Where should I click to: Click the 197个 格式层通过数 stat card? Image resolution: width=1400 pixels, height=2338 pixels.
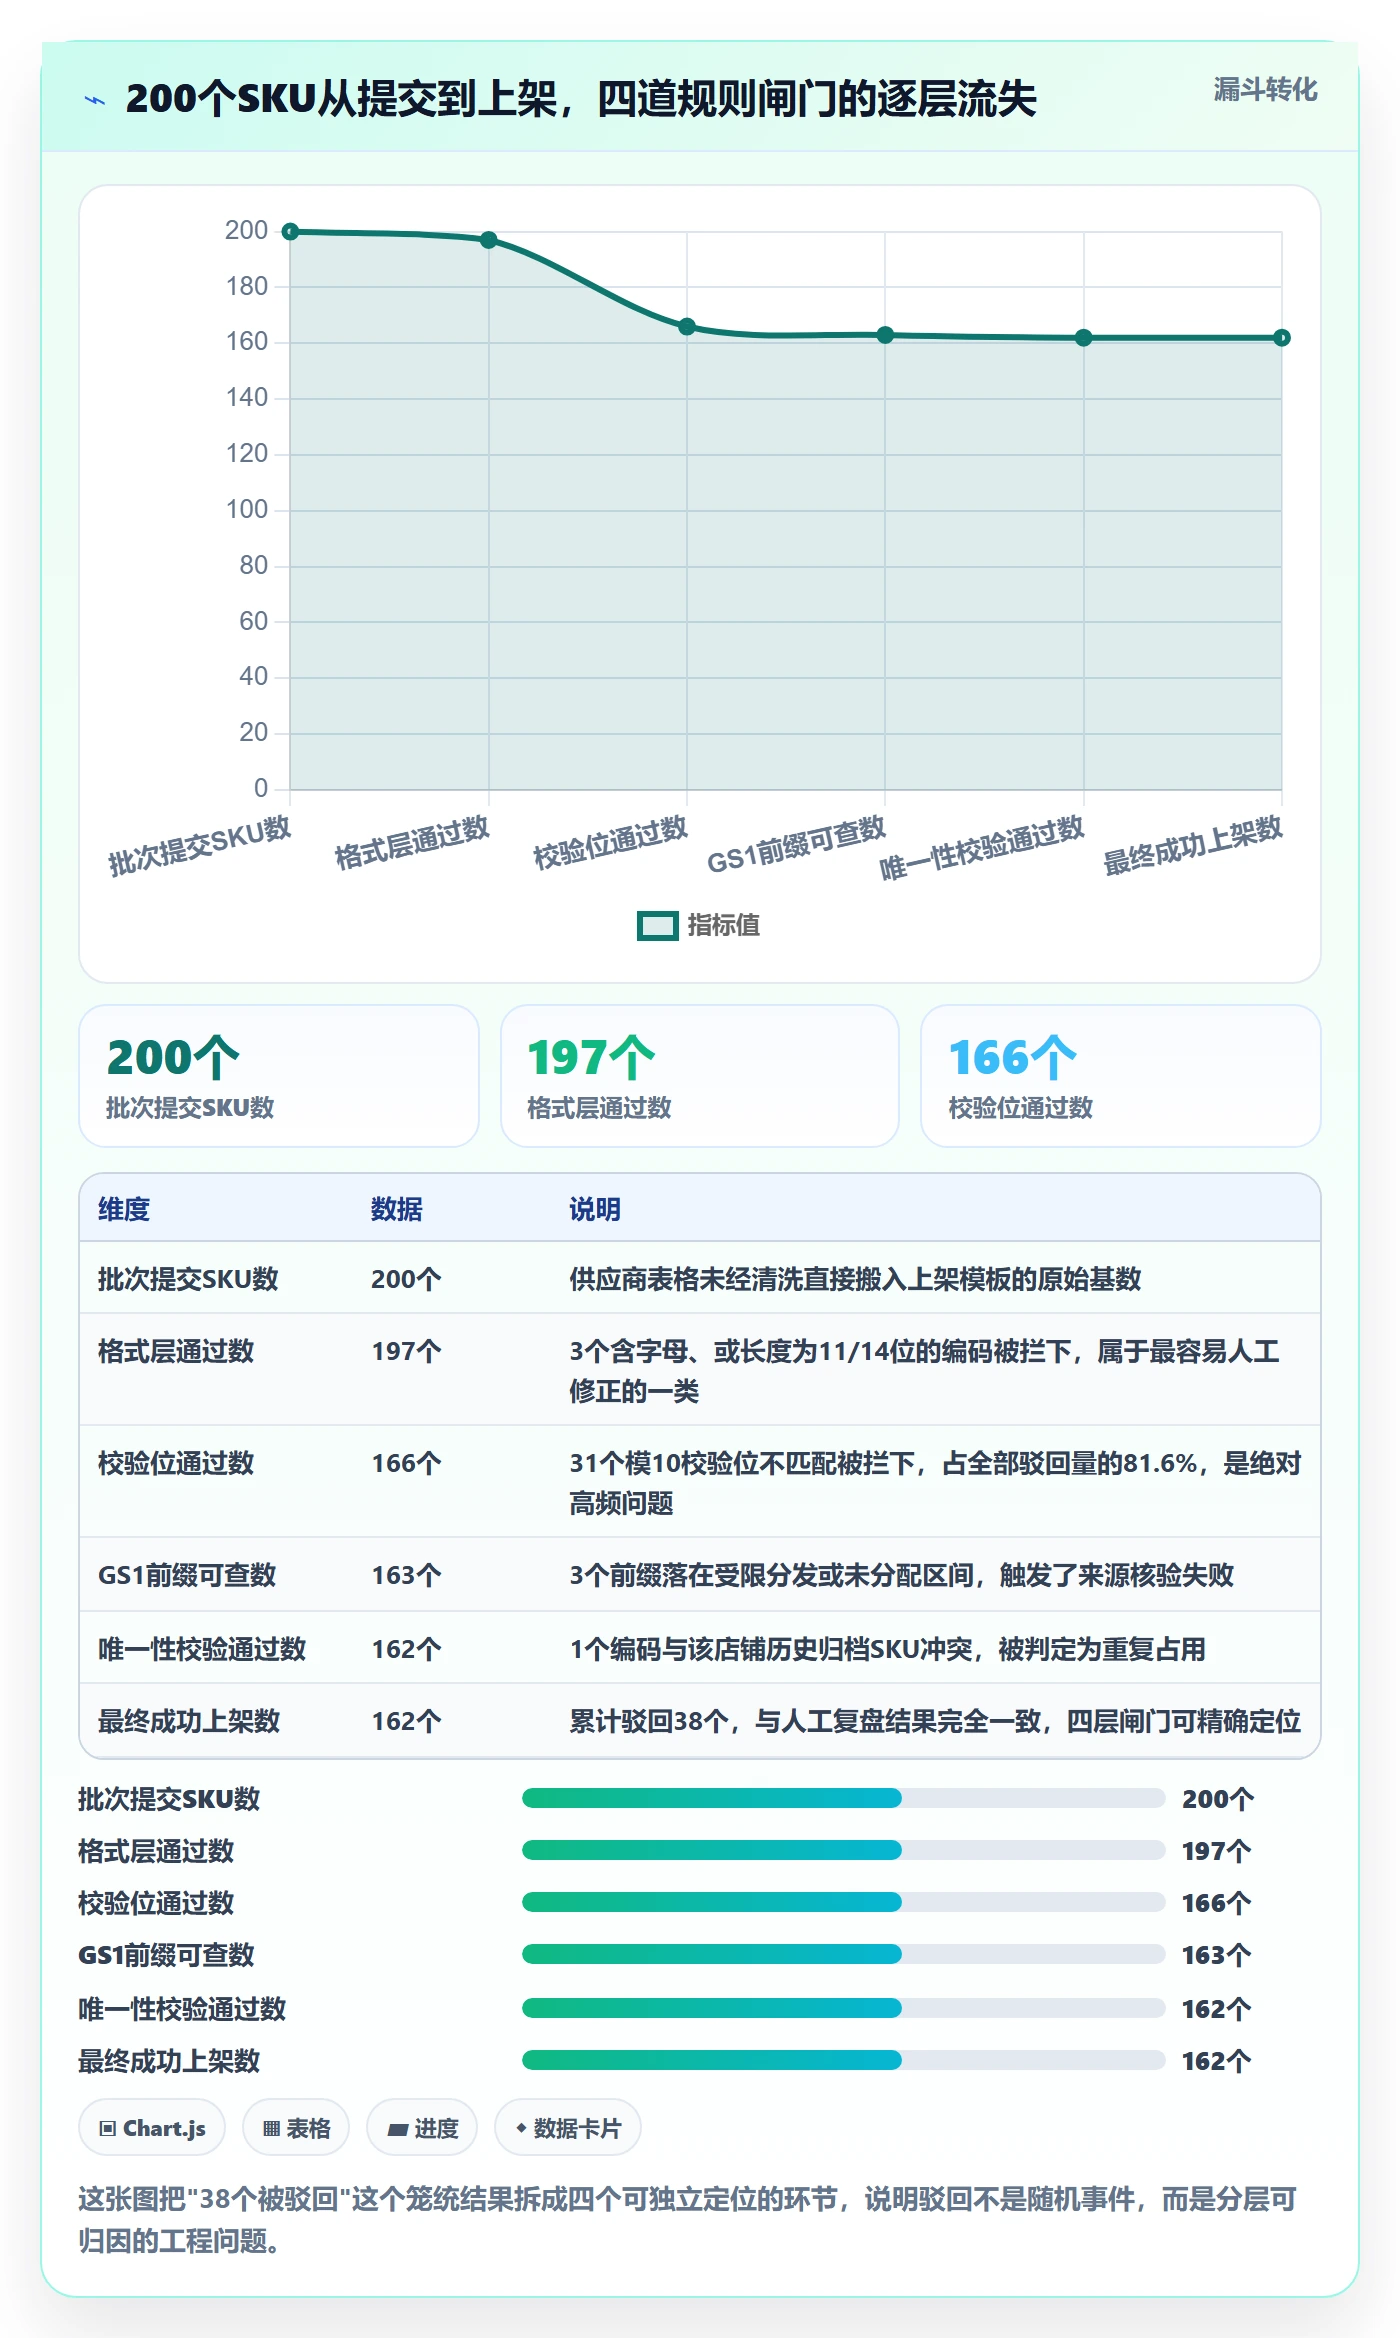(700, 1076)
